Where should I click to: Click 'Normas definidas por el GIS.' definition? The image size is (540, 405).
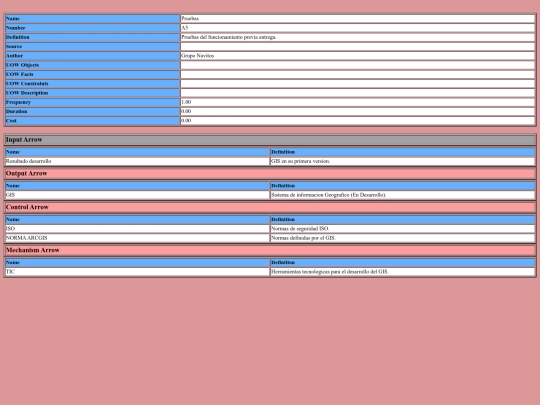pos(303,238)
